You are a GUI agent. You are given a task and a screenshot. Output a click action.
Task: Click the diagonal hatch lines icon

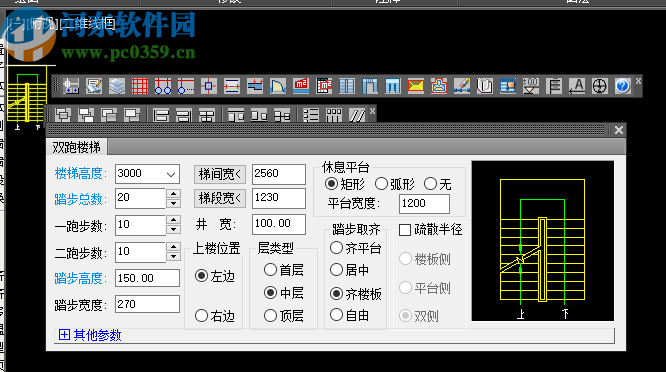[357, 115]
